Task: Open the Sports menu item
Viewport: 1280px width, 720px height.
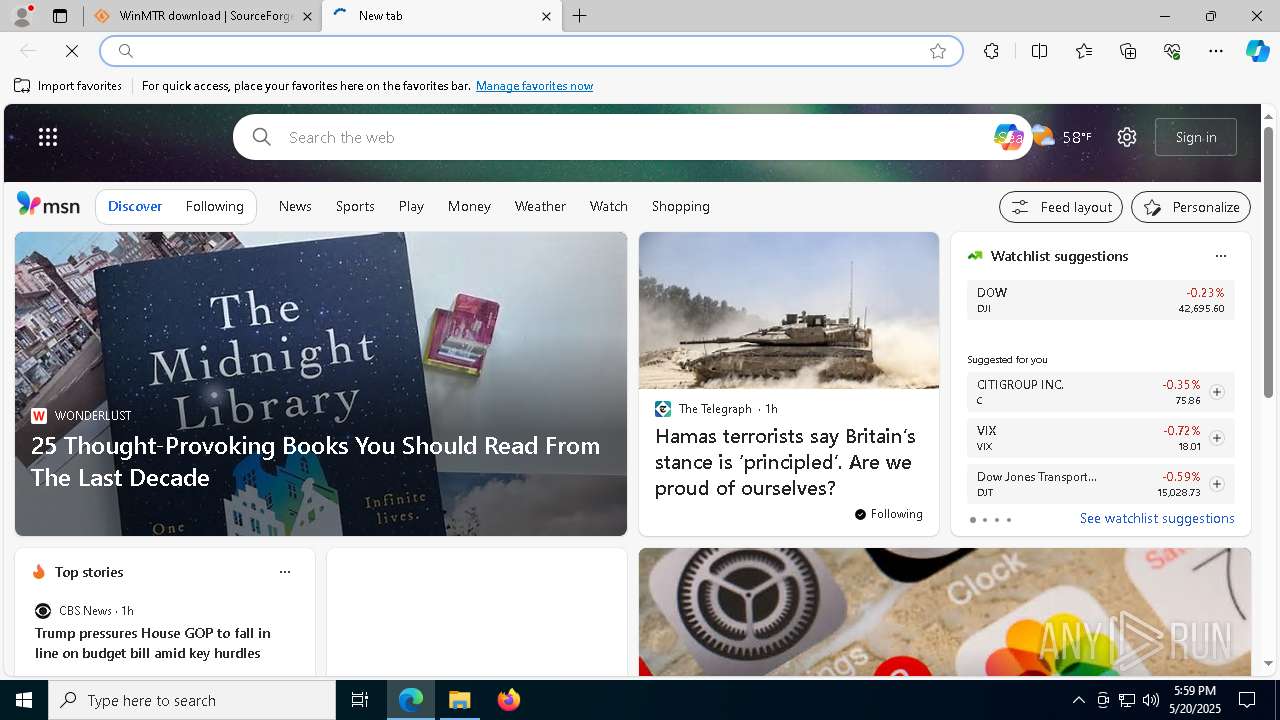Action: pyautogui.click(x=355, y=206)
